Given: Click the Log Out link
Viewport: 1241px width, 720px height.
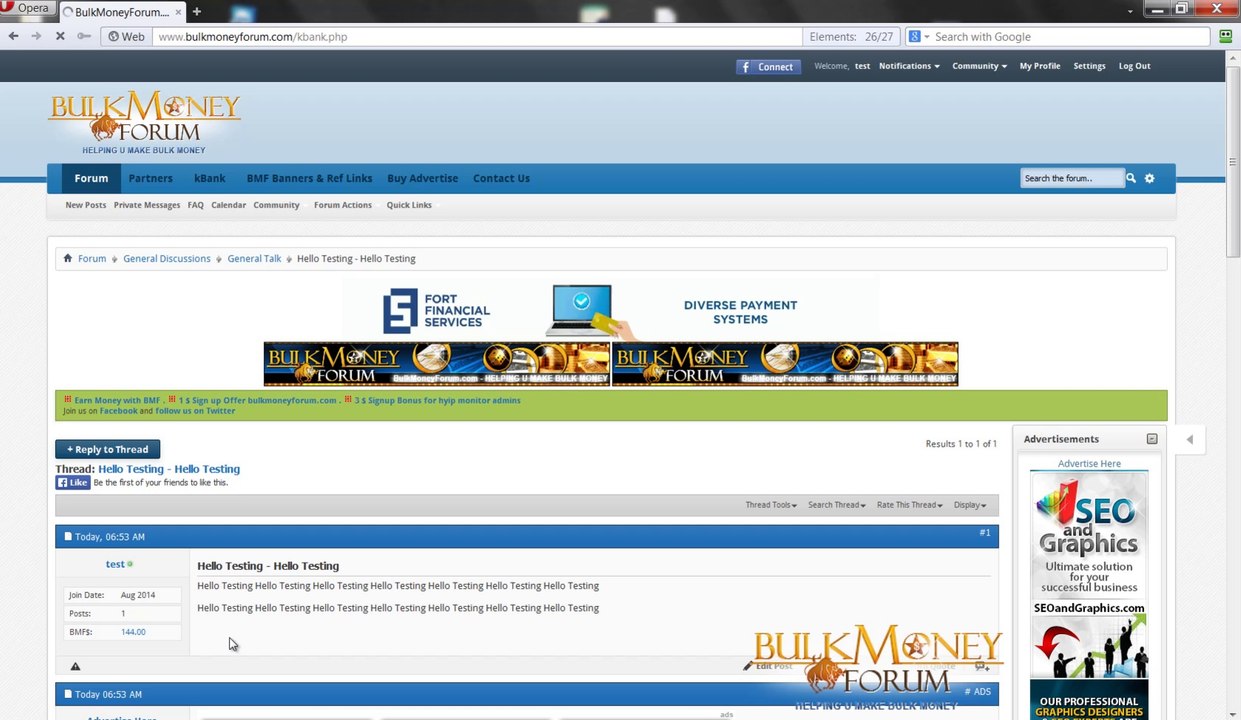Looking at the screenshot, I should coord(1134,66).
